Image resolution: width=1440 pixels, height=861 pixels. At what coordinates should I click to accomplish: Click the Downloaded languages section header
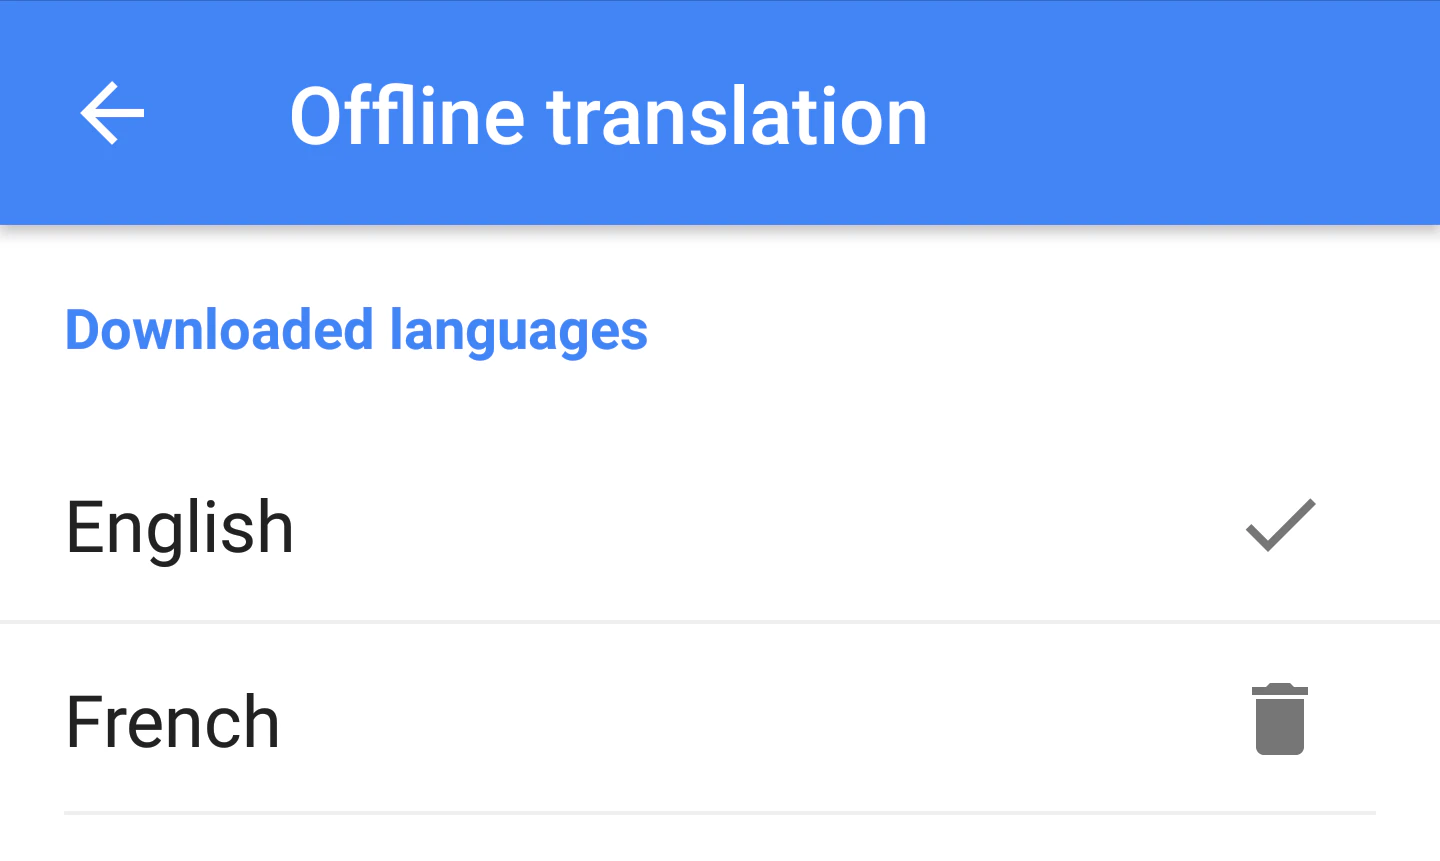(x=356, y=331)
